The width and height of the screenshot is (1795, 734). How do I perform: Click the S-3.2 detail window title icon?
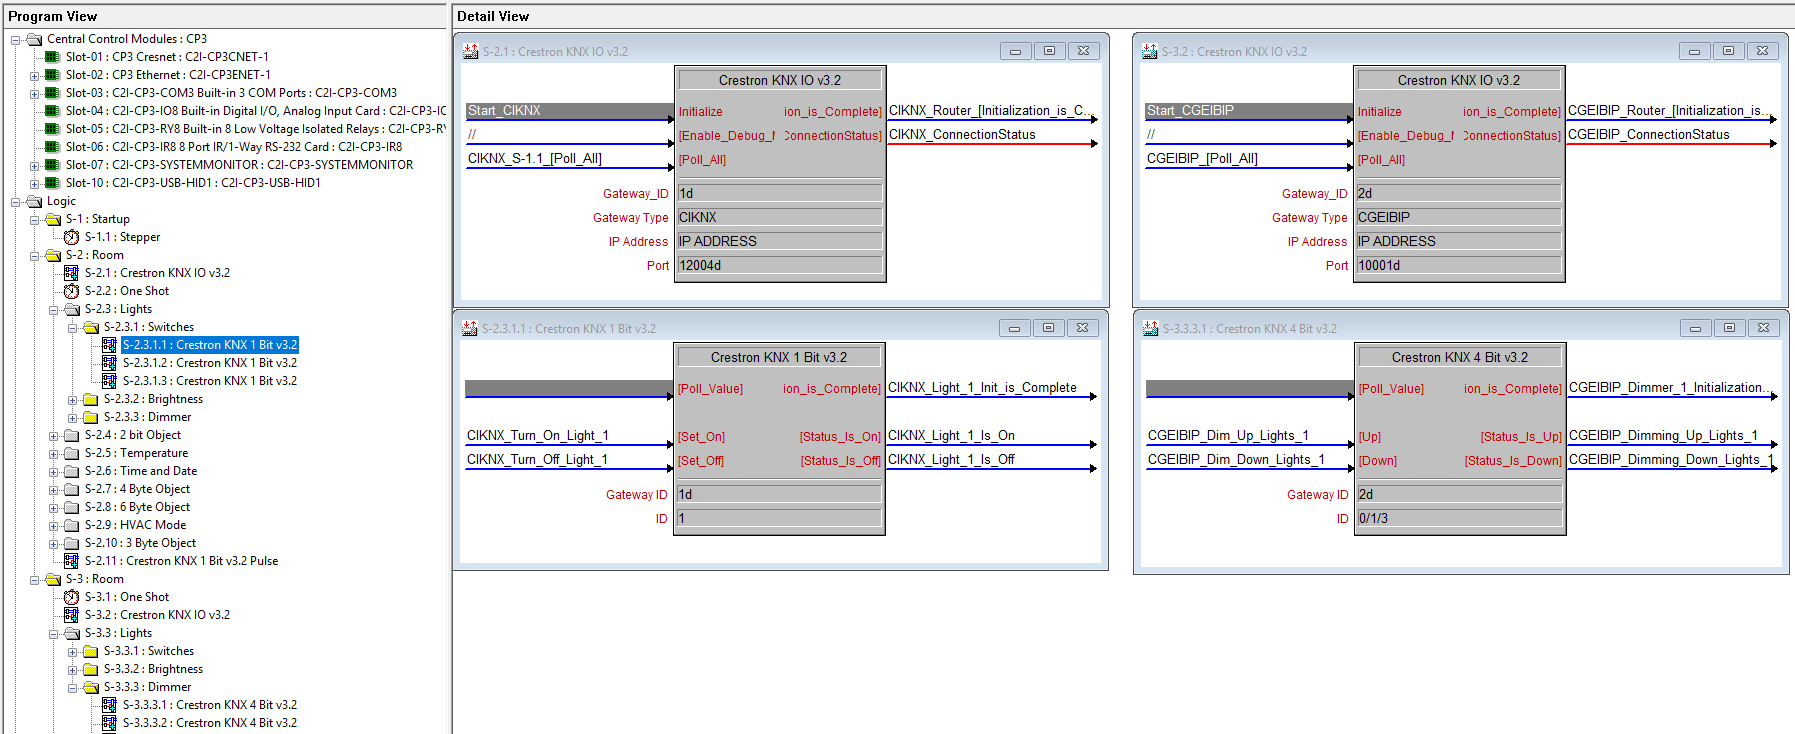tap(1150, 51)
